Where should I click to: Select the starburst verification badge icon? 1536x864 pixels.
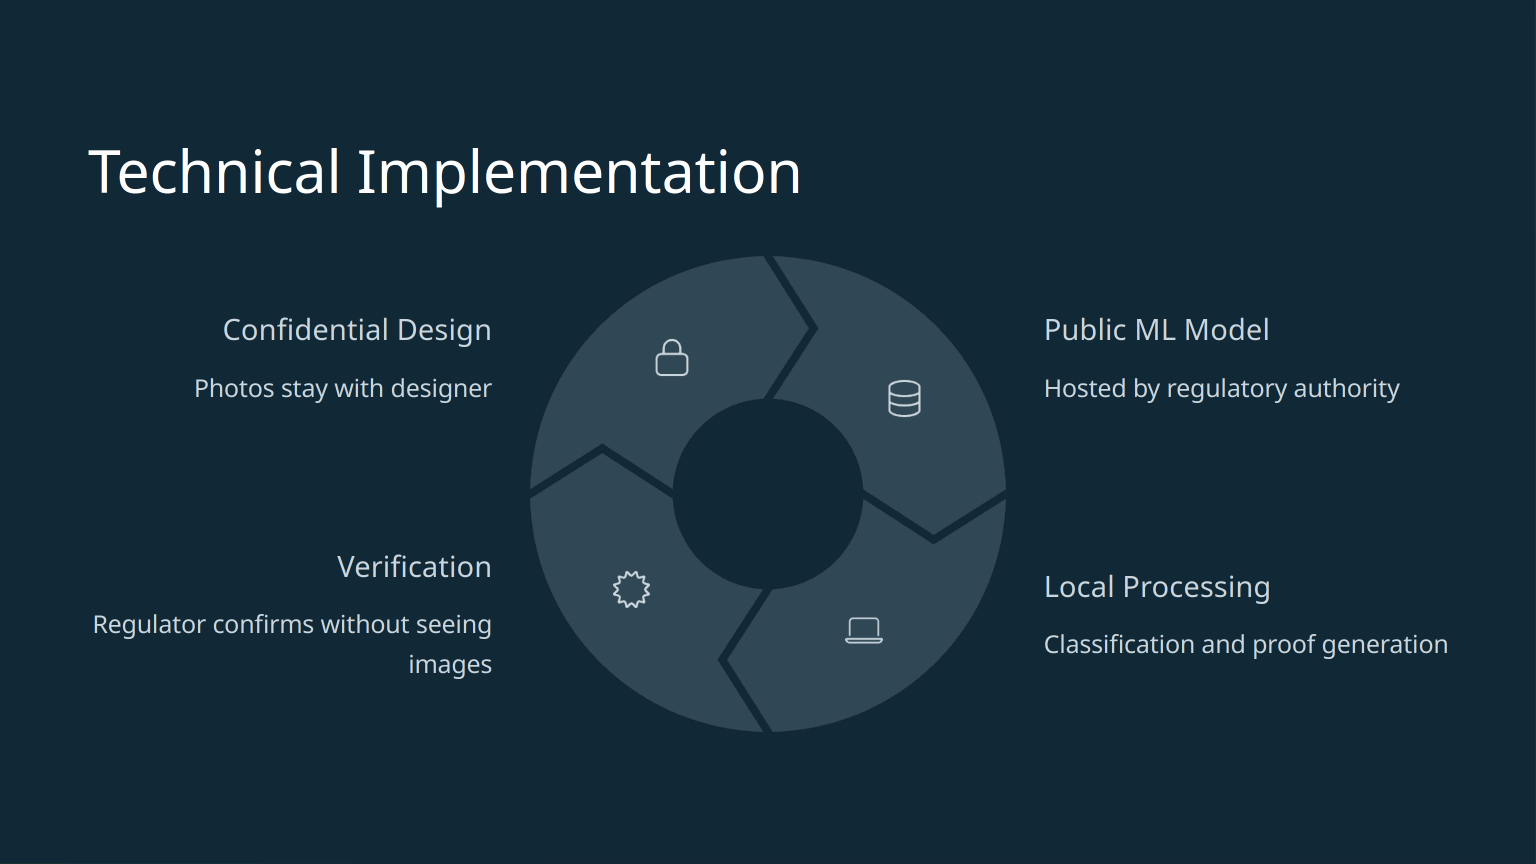(631, 589)
